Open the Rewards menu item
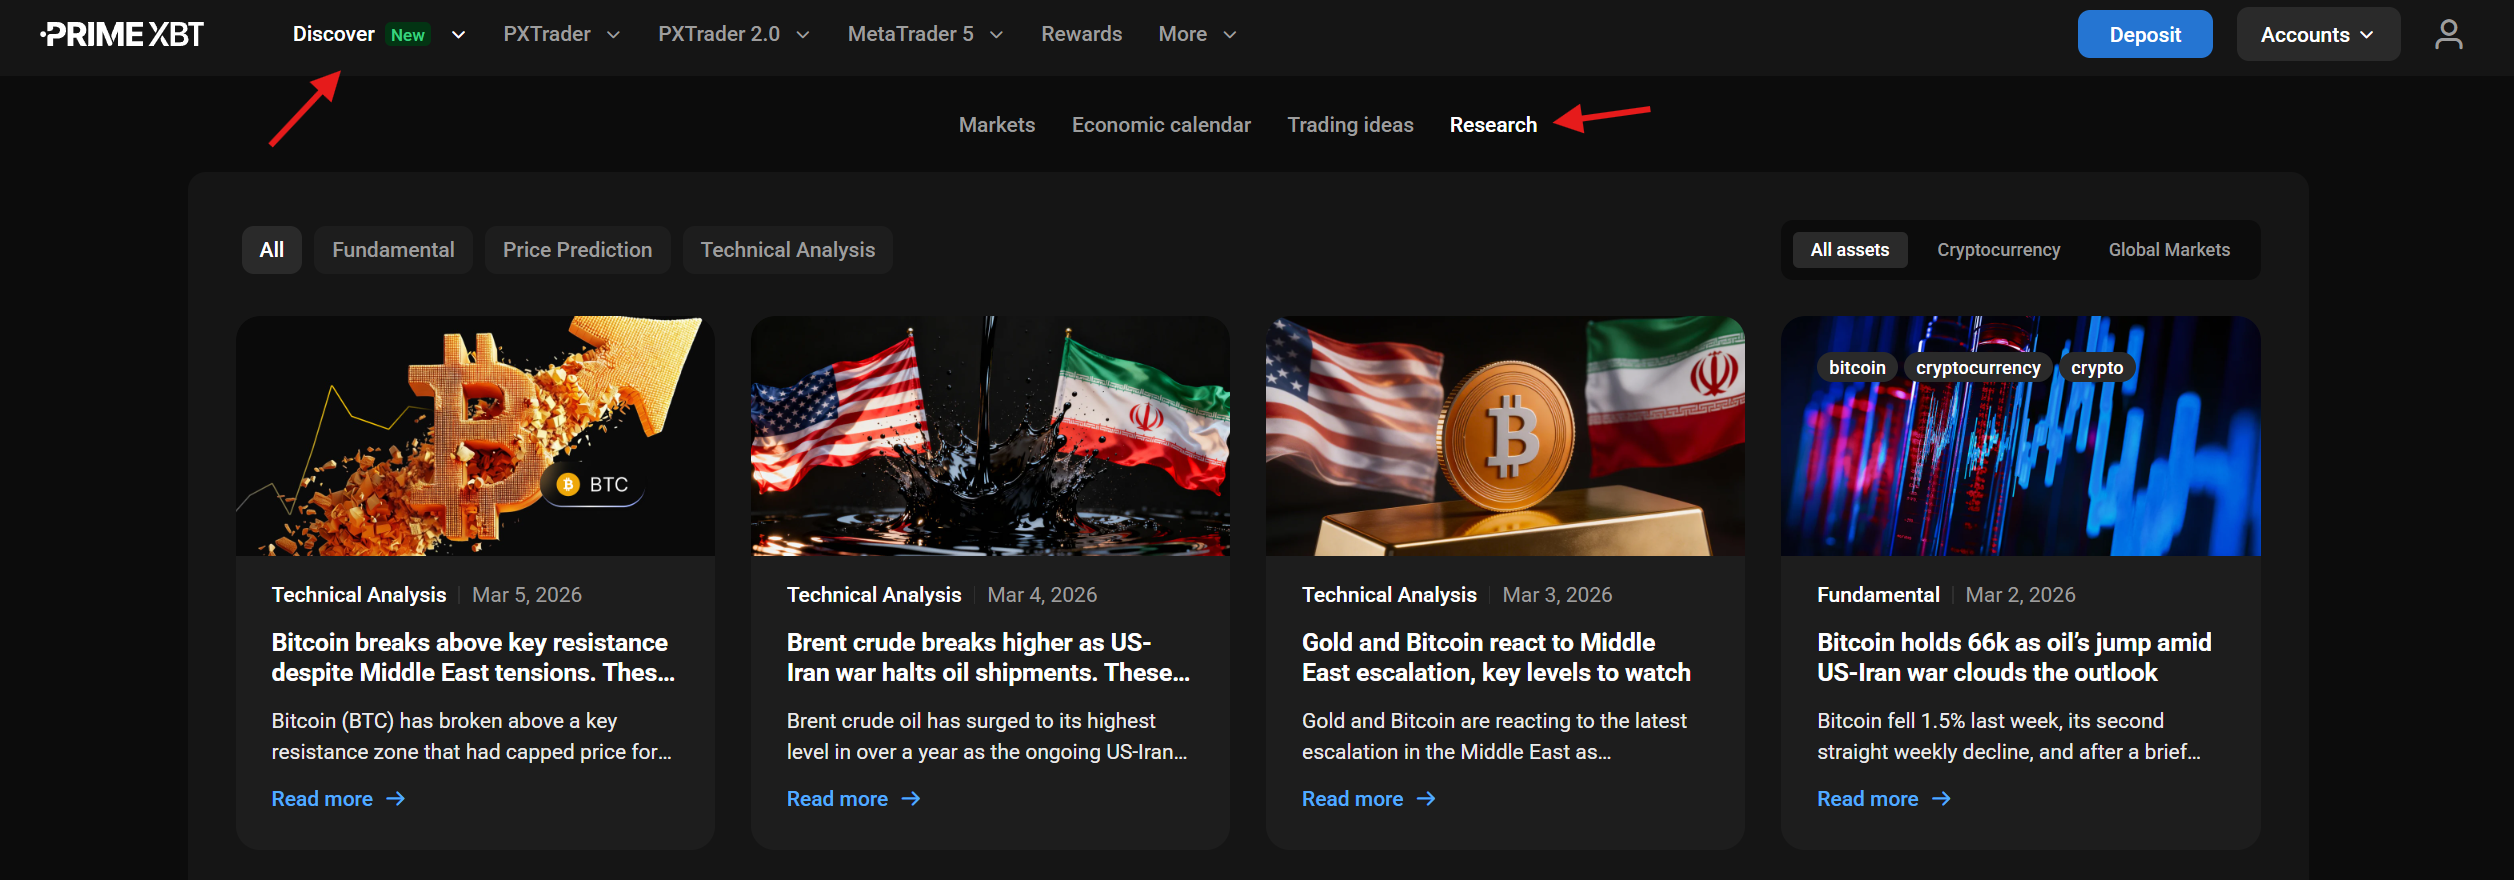2514x880 pixels. 1081,35
